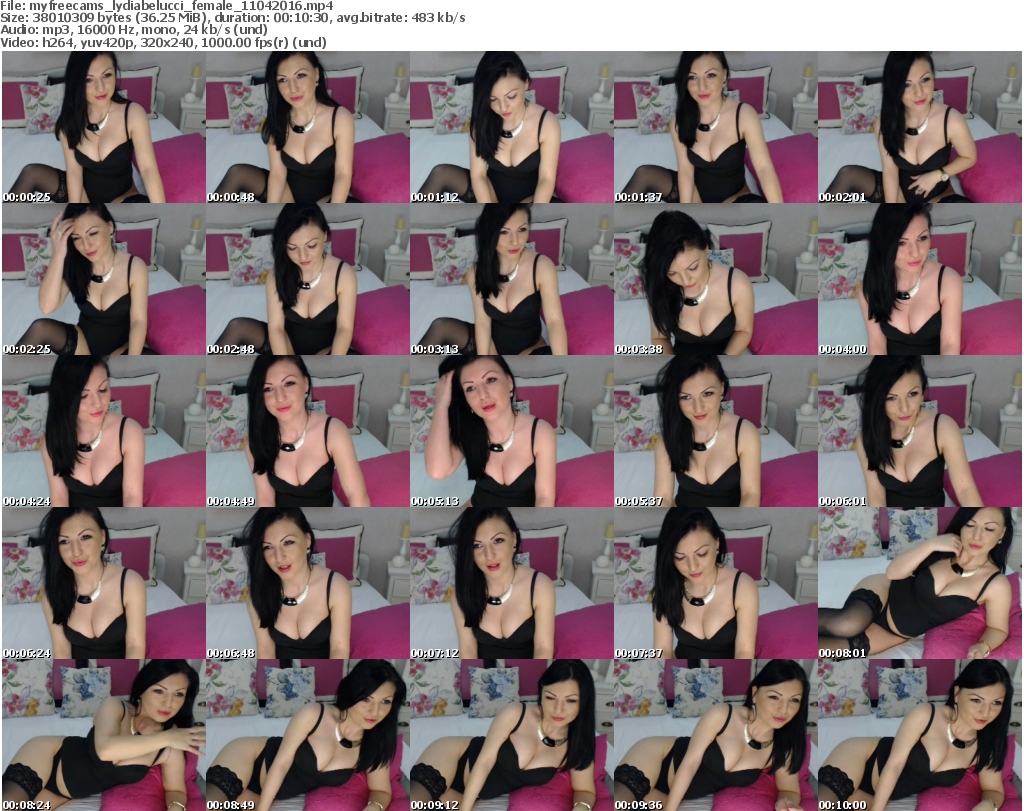Select the thumbnail stamped 00:01:12

coord(511,127)
